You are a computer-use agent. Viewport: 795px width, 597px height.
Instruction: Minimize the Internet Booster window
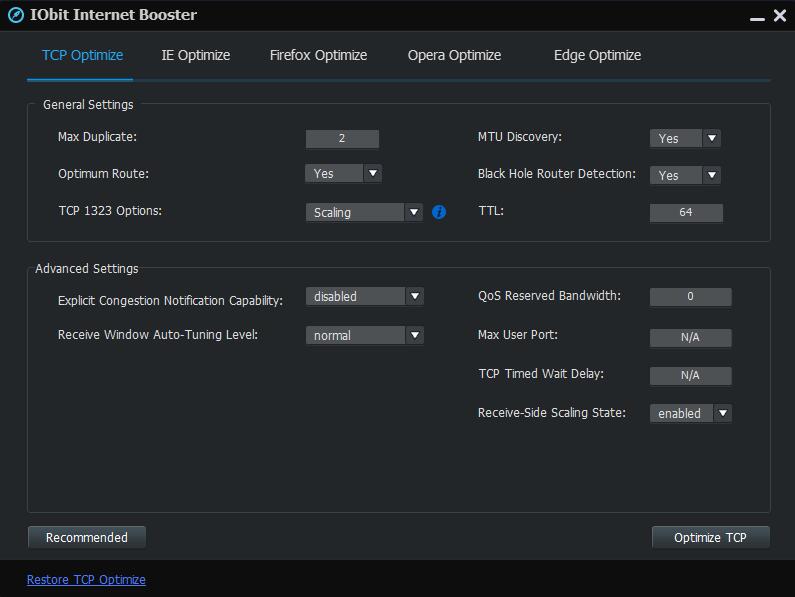[x=757, y=19]
